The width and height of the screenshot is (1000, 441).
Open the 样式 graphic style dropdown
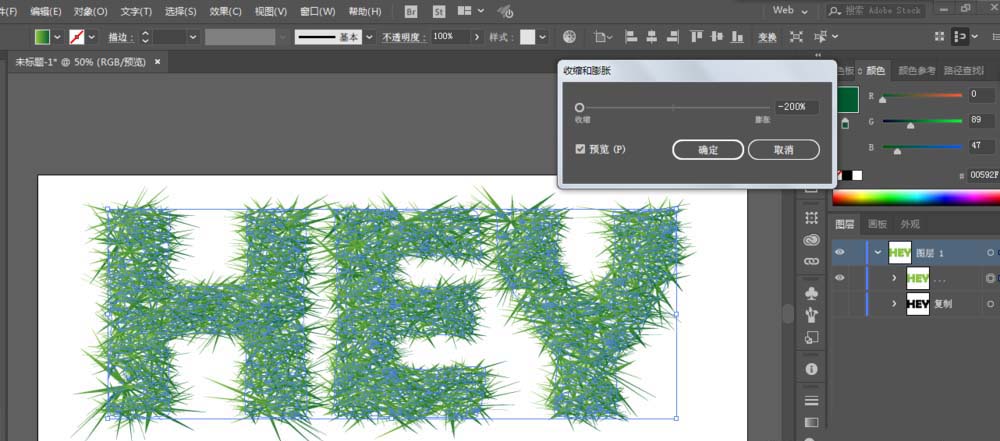click(x=543, y=37)
